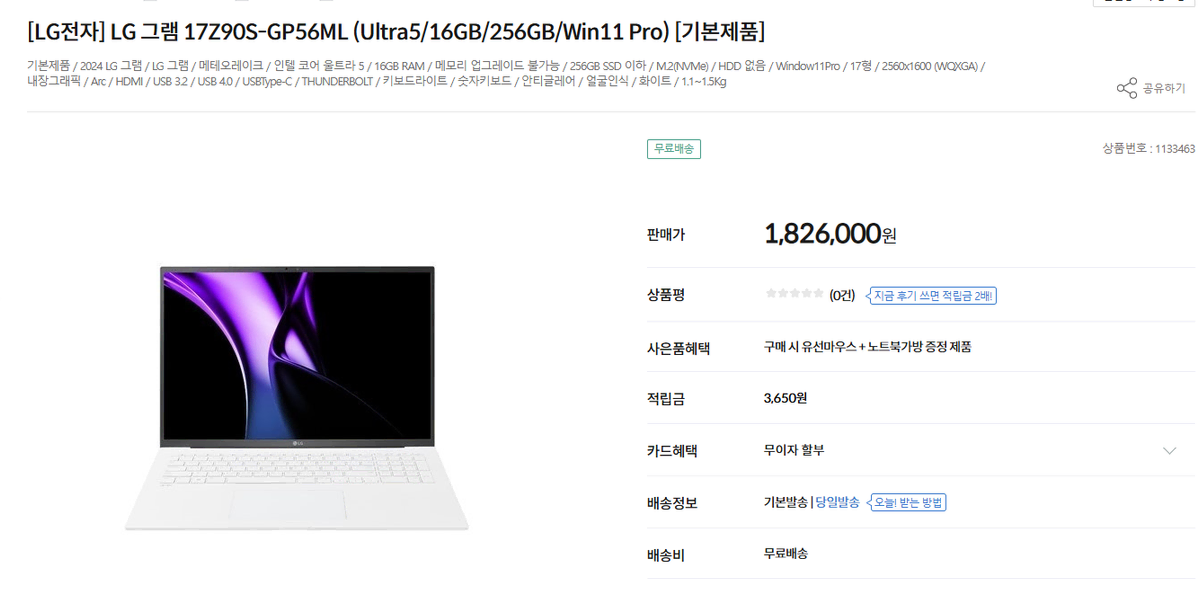
Task: Click the 당일발송 link
Action: 837,502
